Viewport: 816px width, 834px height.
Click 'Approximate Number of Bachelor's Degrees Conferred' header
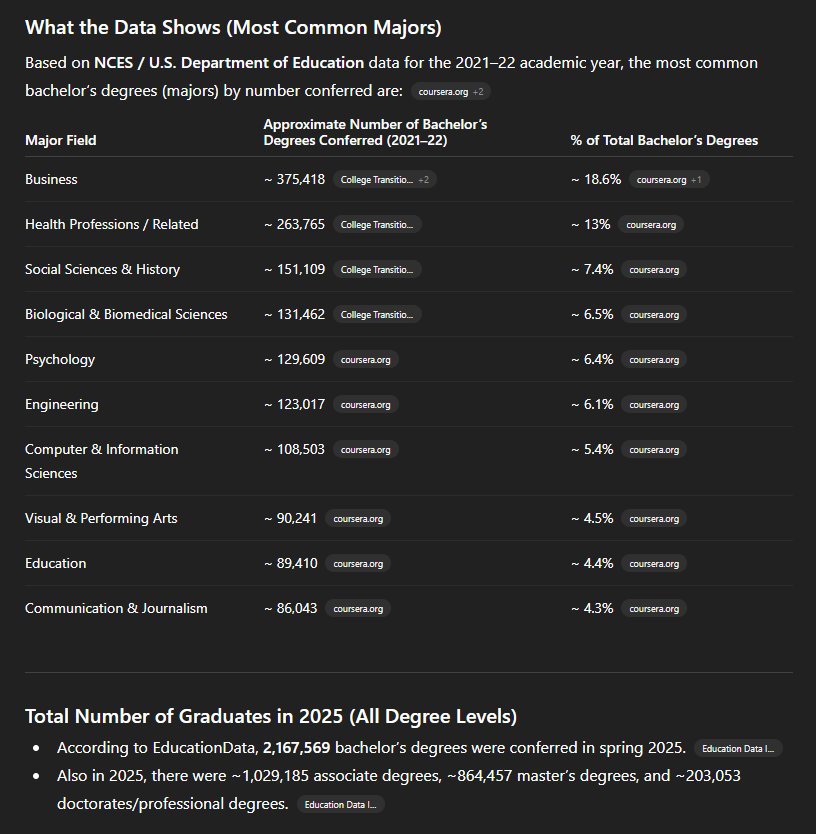pyautogui.click(x=375, y=132)
